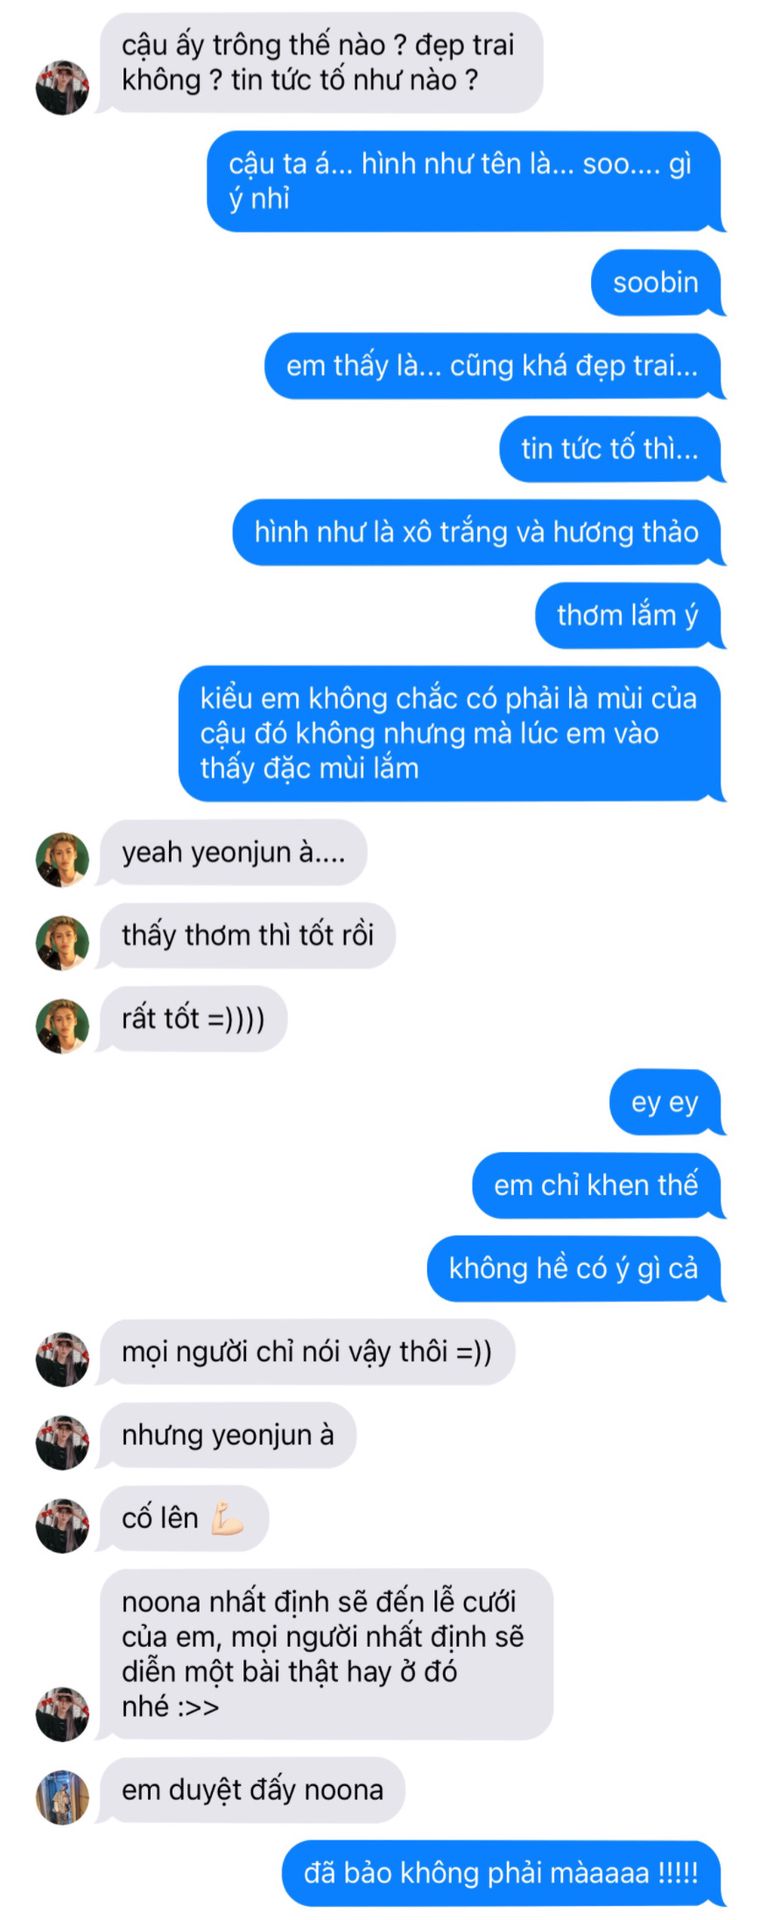Tap the avatar next to "em duyệt đấy noona"

pyautogui.click(x=62, y=1797)
